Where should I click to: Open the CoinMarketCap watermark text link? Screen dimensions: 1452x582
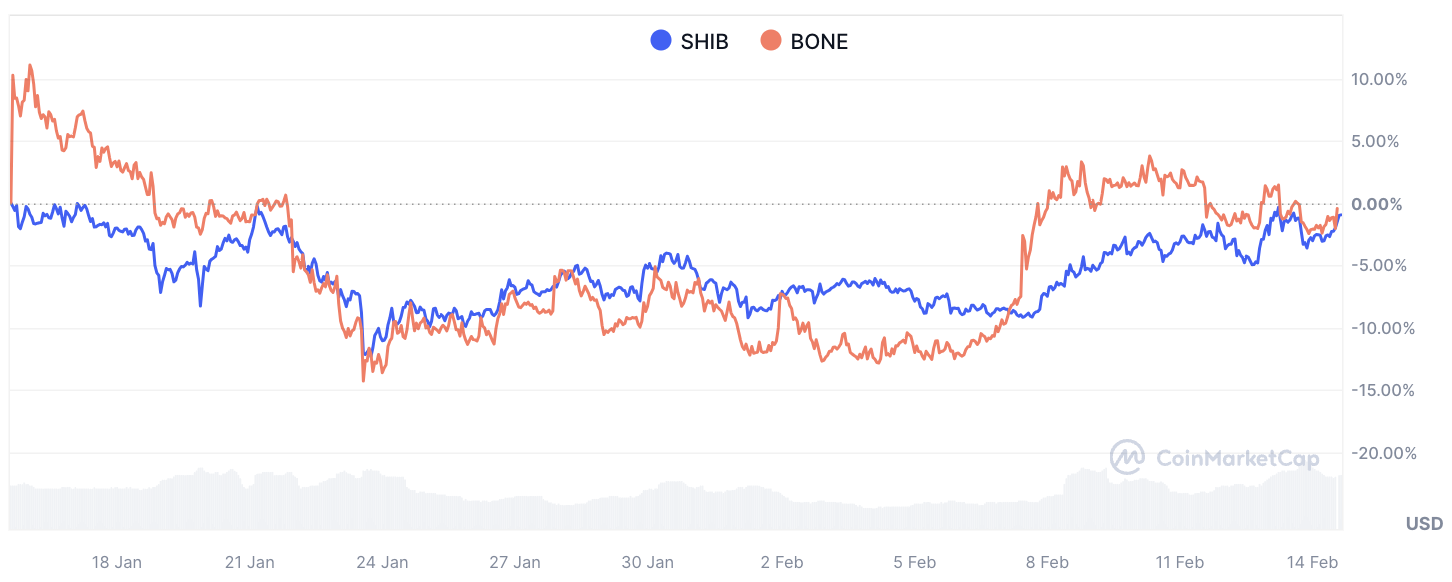tap(1237, 459)
